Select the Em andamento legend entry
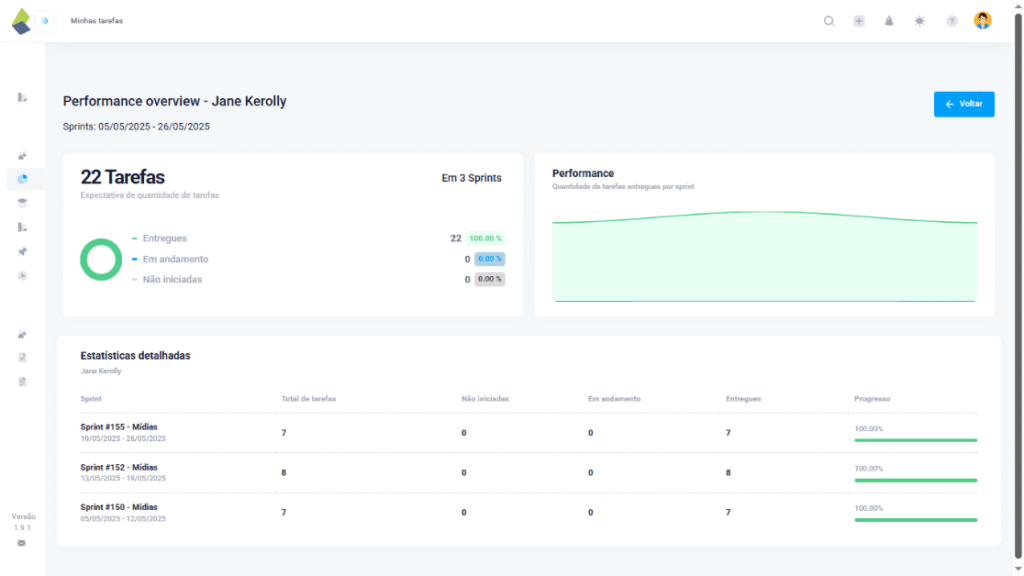This screenshot has height=576, width=1024. pos(170,259)
